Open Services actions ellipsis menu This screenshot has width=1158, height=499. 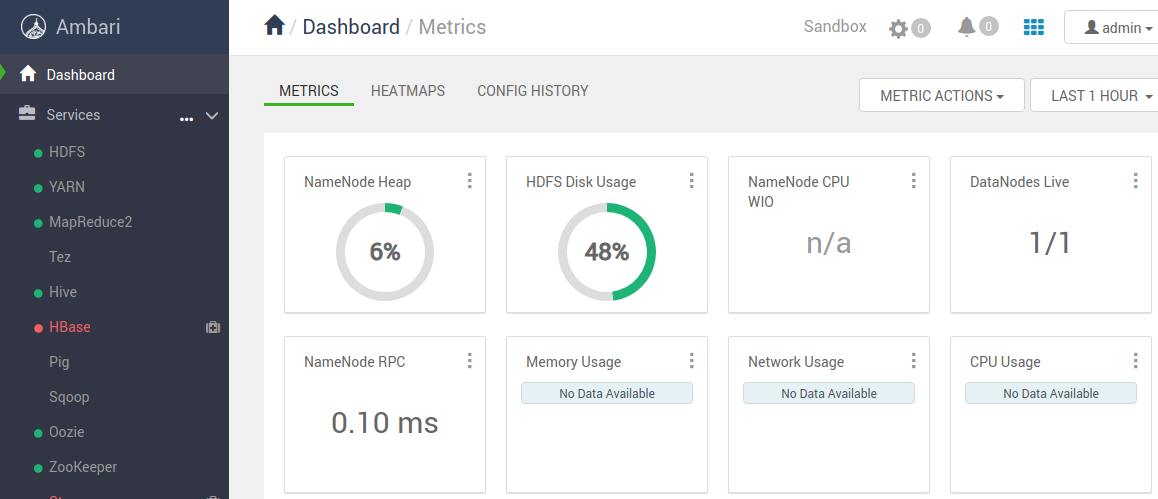tap(187, 117)
